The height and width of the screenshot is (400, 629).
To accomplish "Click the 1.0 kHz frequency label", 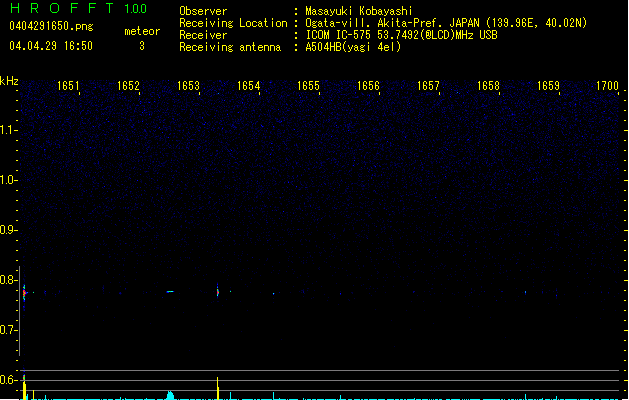I will tap(8, 180).
